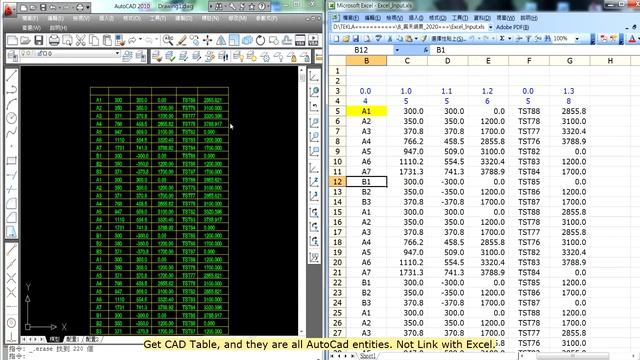Screen dimensions: 640x360
Task: Click cell 3788.9 in Excel row 8 column G
Action: (x=569, y=141)
